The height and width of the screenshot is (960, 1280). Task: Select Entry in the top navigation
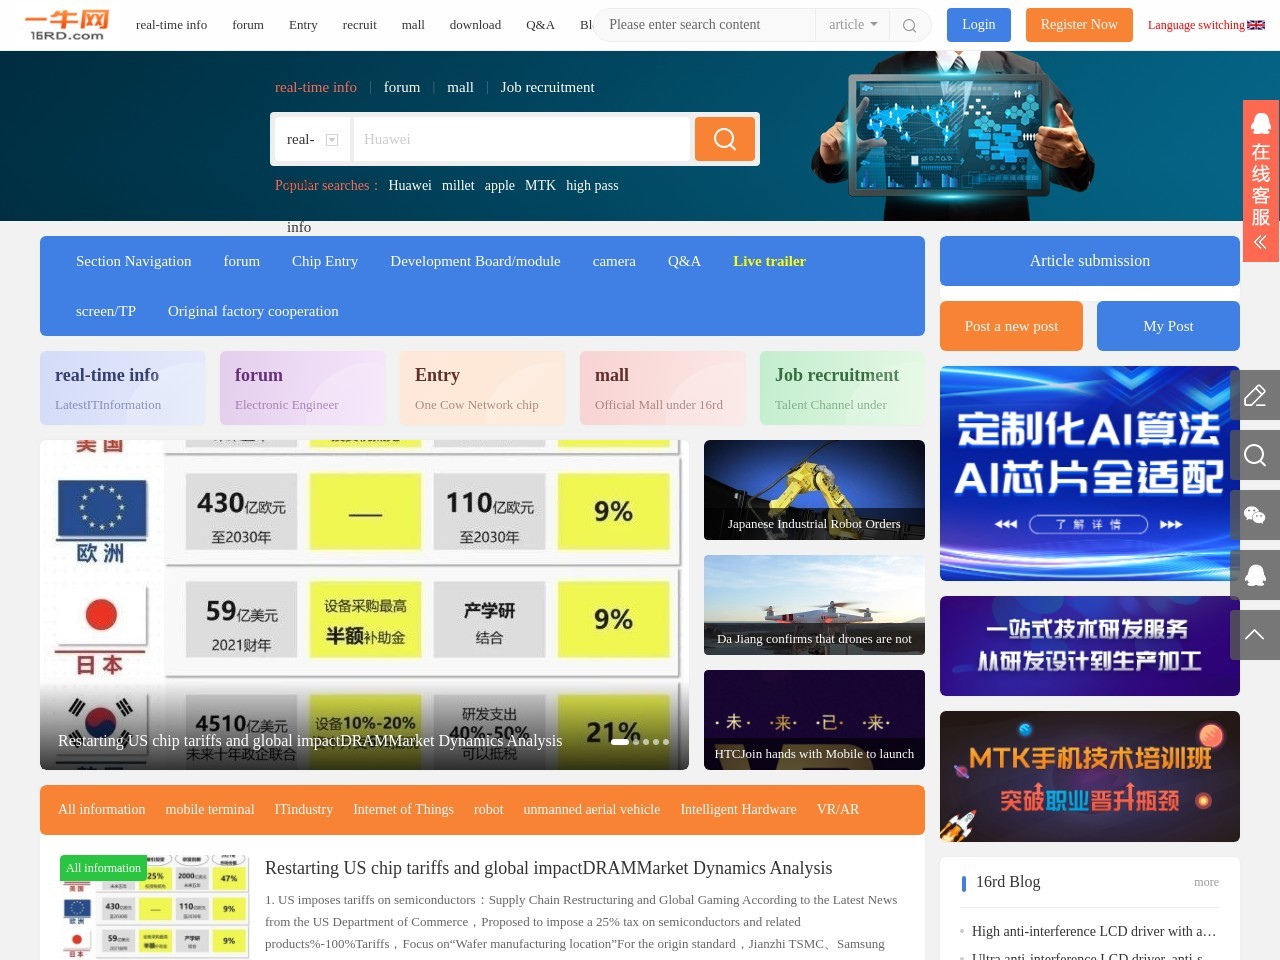click(303, 25)
